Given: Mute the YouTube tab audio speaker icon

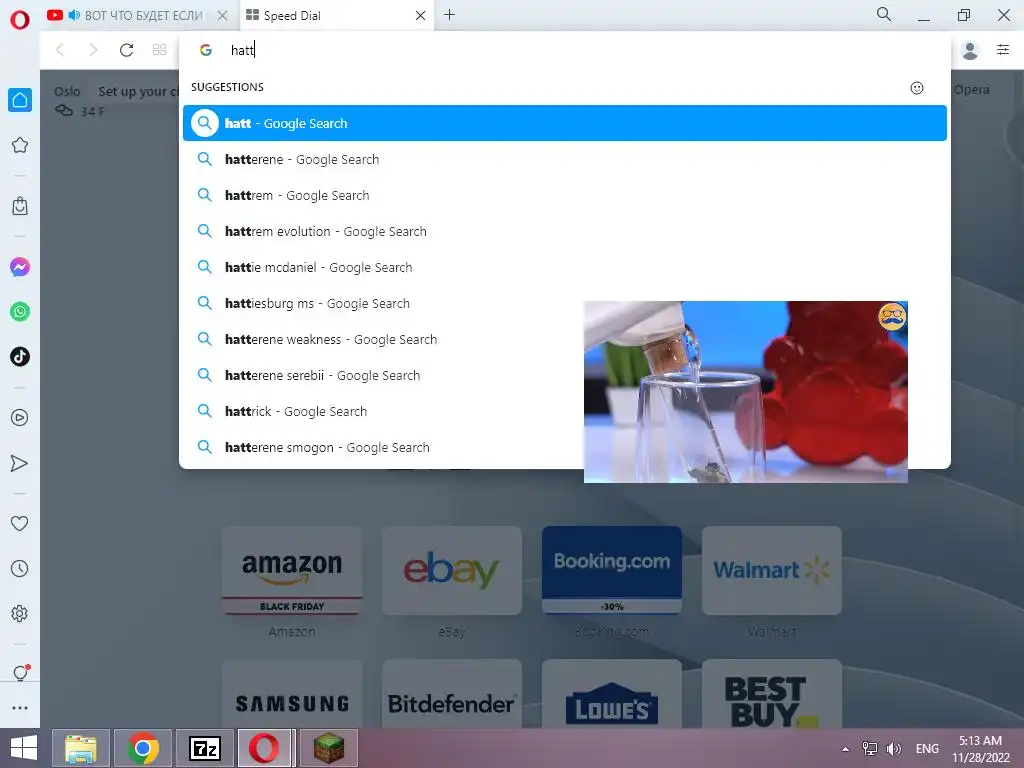Looking at the screenshot, I should [74, 15].
